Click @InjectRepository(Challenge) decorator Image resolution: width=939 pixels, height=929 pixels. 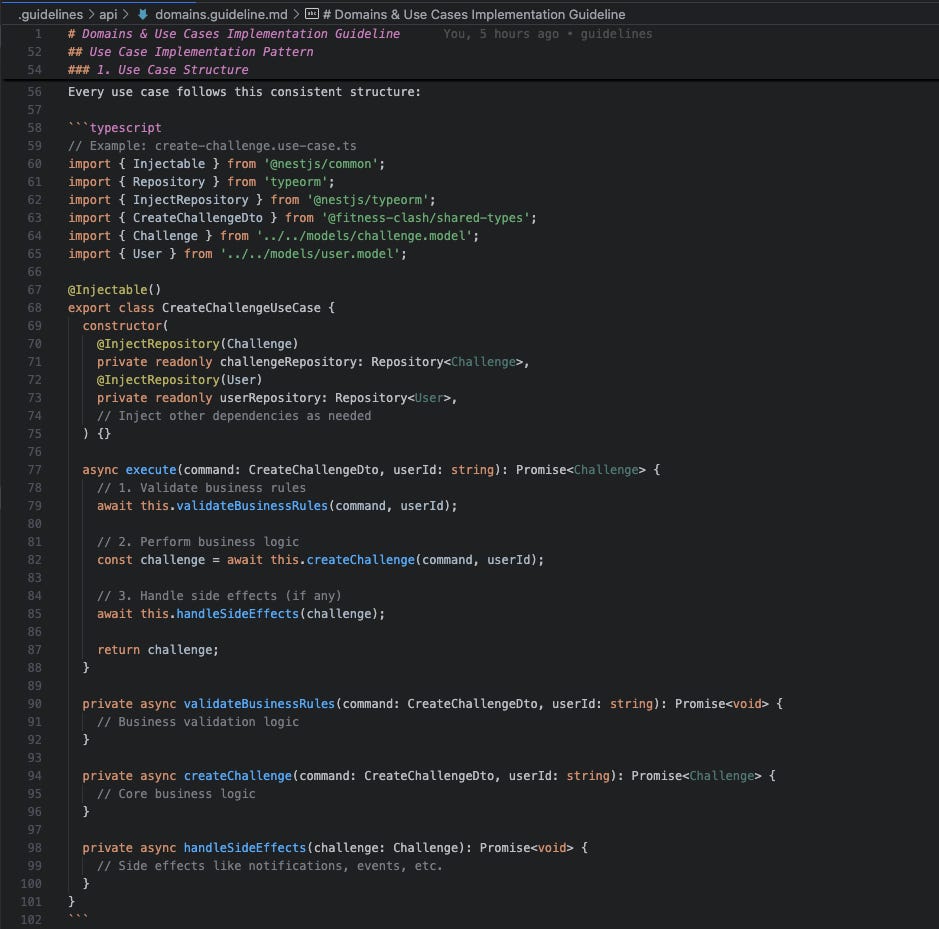[x=198, y=344]
